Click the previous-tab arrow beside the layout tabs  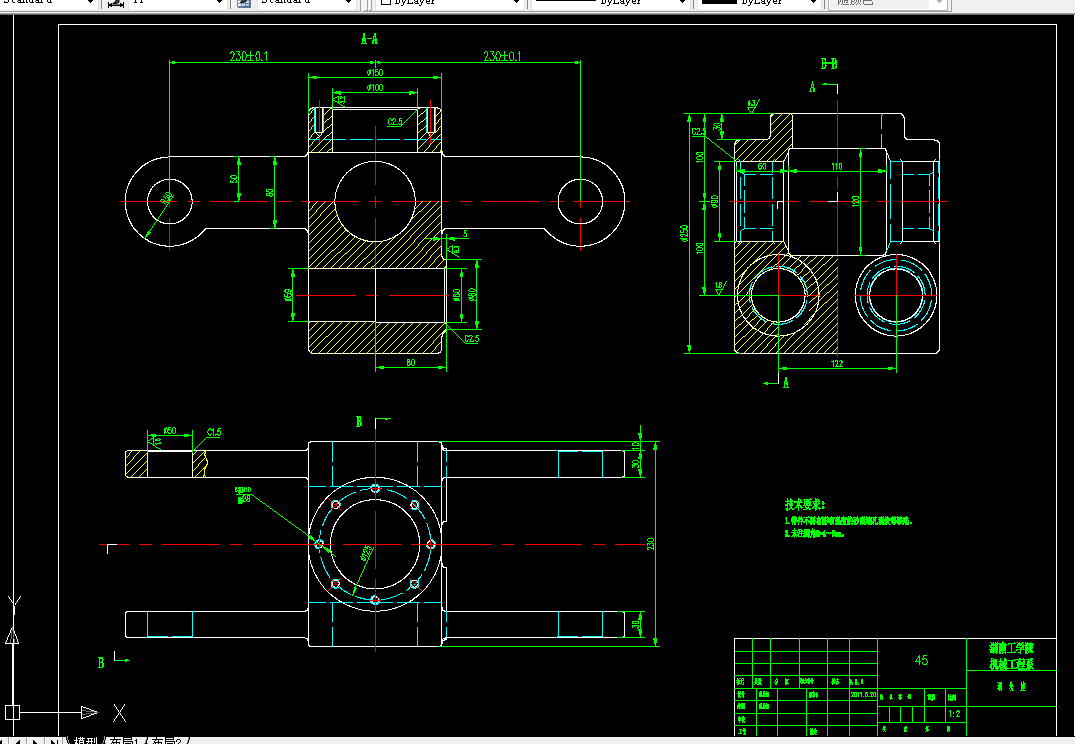pyautogui.click(x=18, y=741)
